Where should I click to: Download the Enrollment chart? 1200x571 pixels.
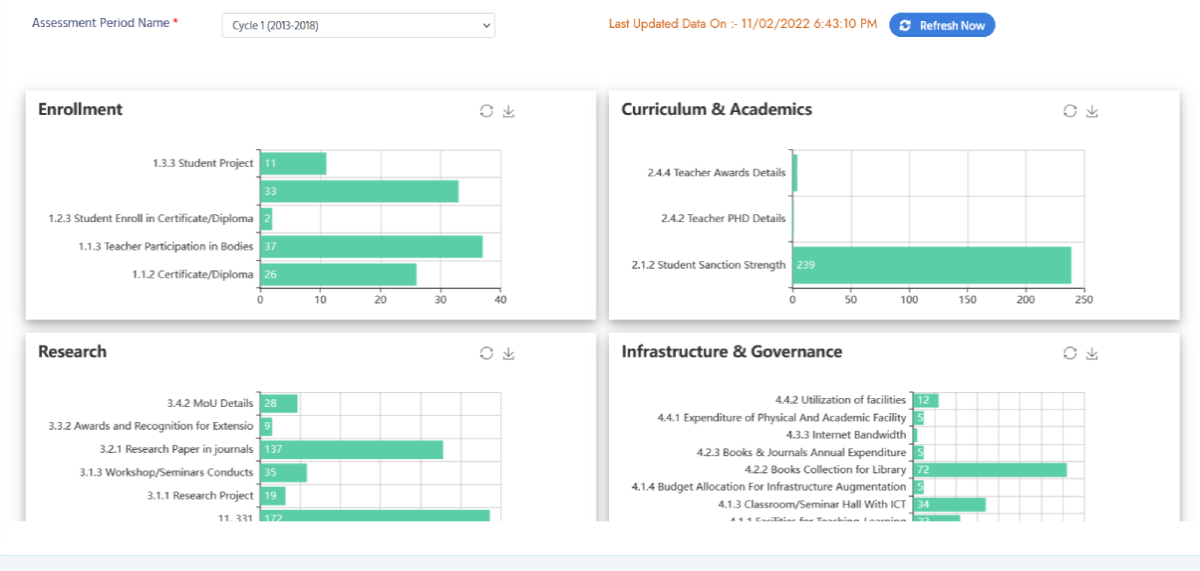(x=508, y=111)
